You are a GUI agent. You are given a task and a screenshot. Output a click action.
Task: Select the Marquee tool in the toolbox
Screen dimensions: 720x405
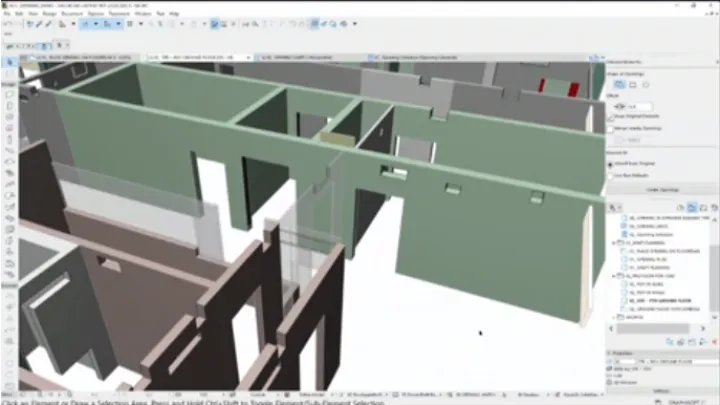10,72
